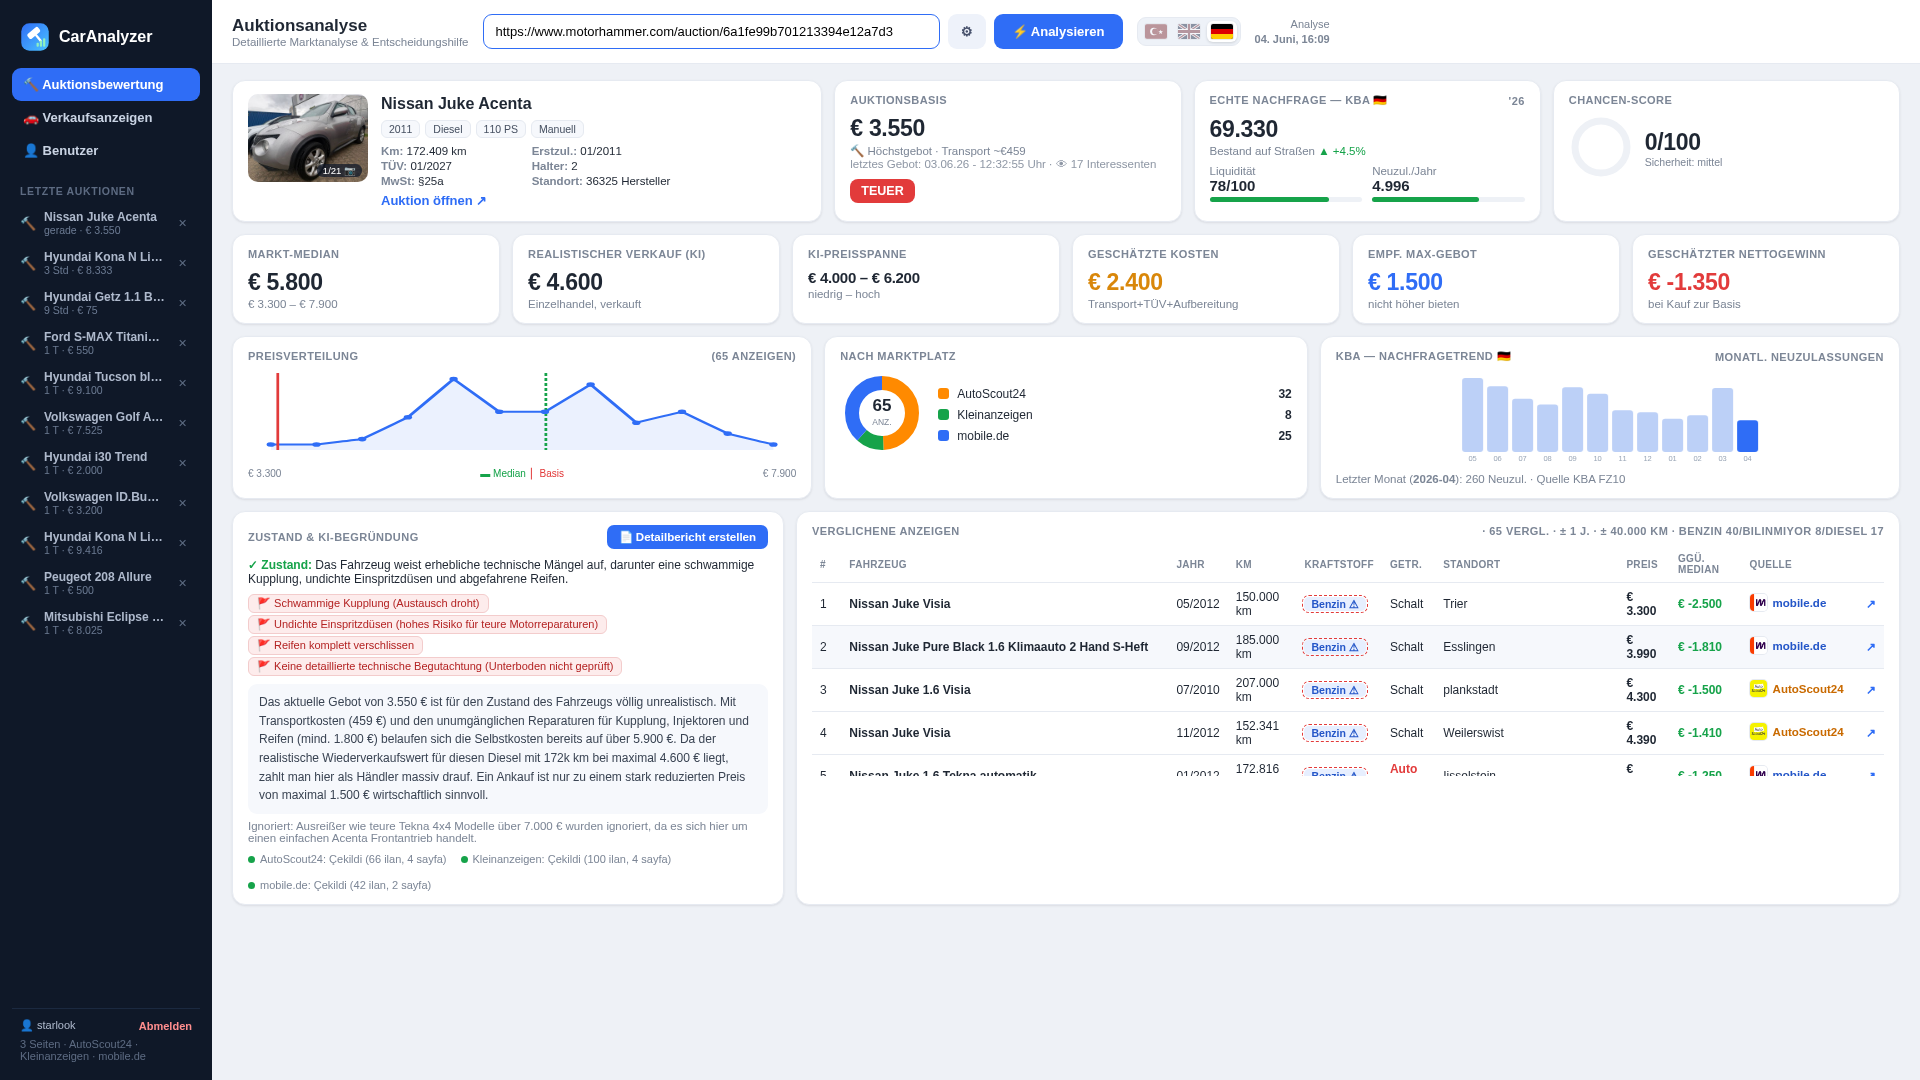
Task: Open mobile.de link in Esslingen row
Action: tap(1798, 646)
